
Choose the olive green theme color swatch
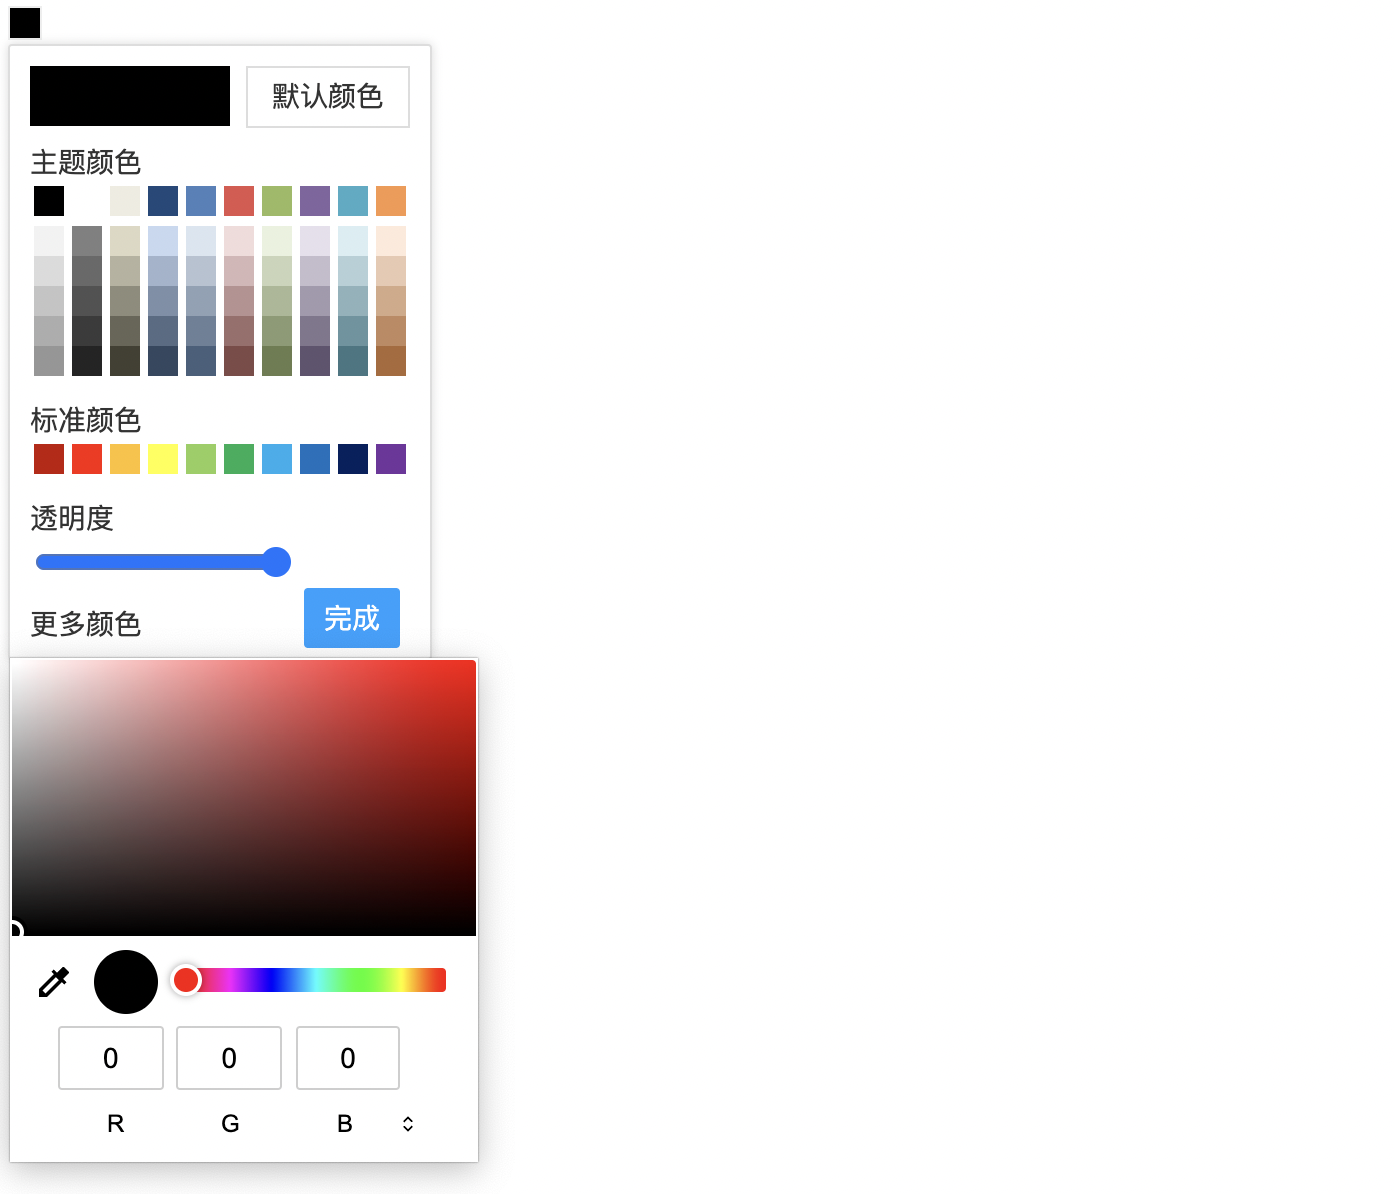tap(277, 201)
